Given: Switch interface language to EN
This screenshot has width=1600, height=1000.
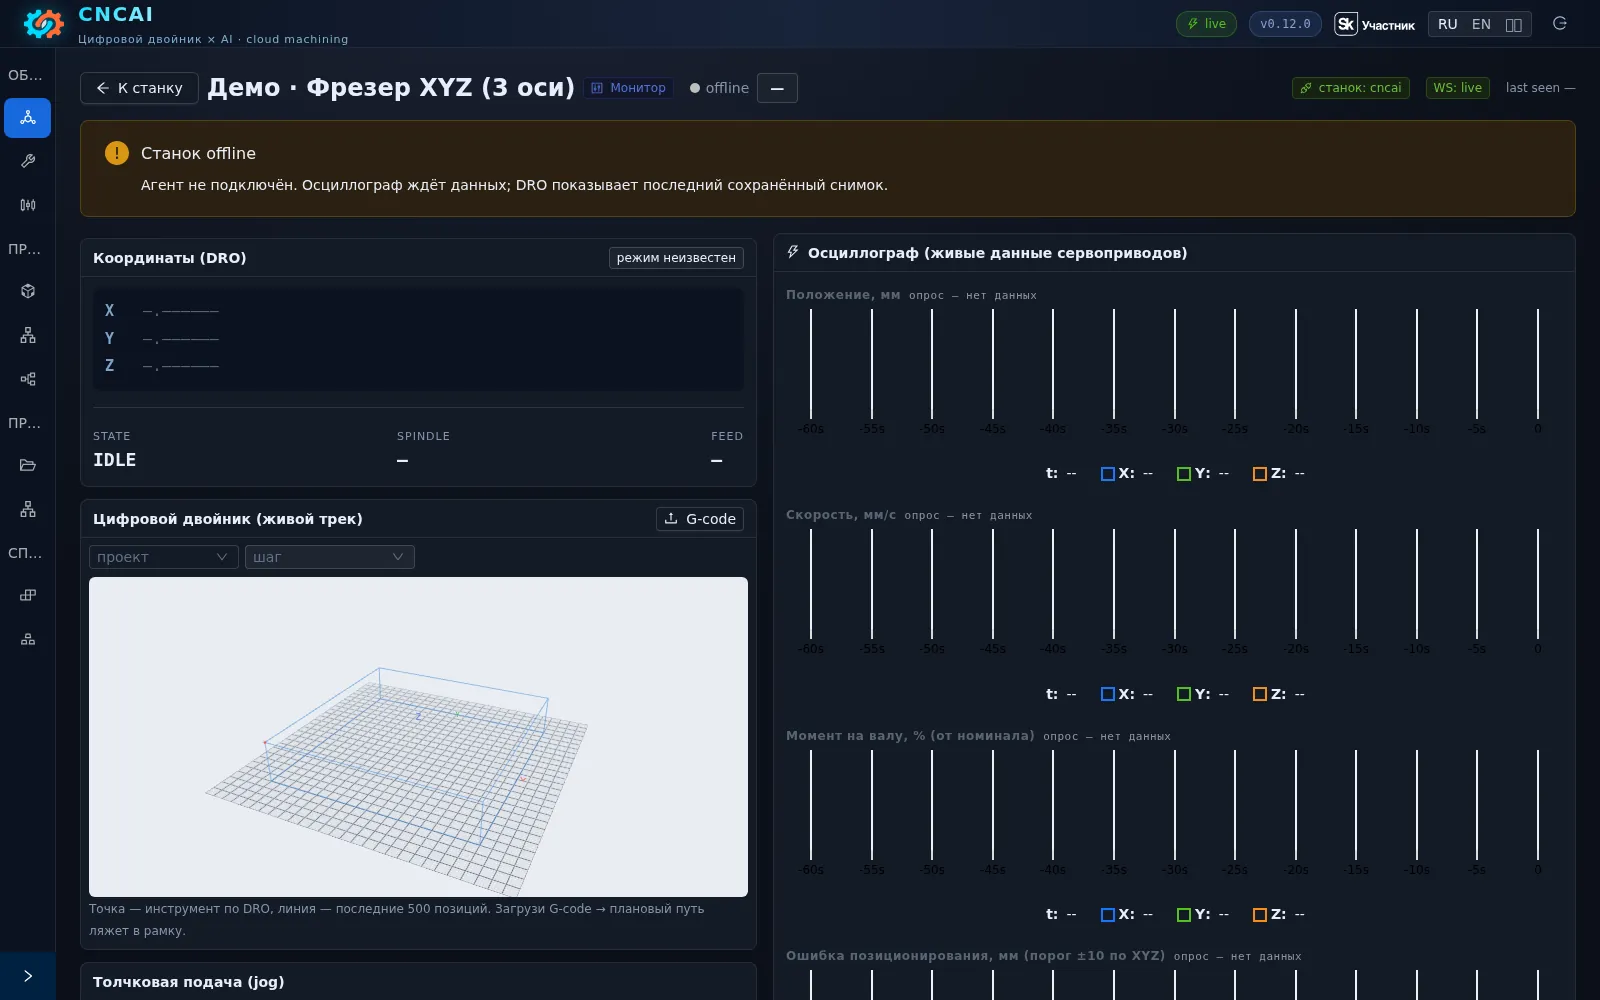Looking at the screenshot, I should [1481, 24].
